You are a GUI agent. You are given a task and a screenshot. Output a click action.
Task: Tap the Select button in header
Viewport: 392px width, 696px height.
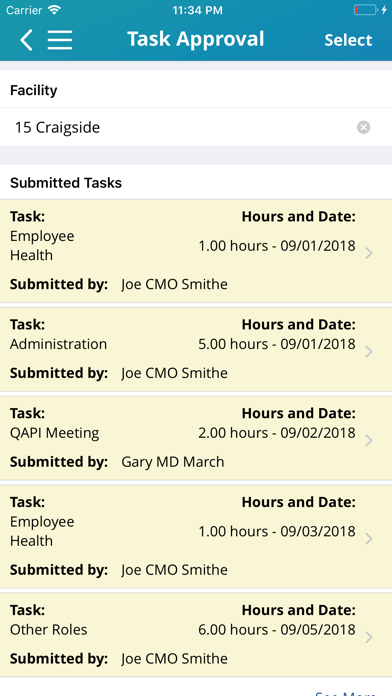(x=348, y=40)
